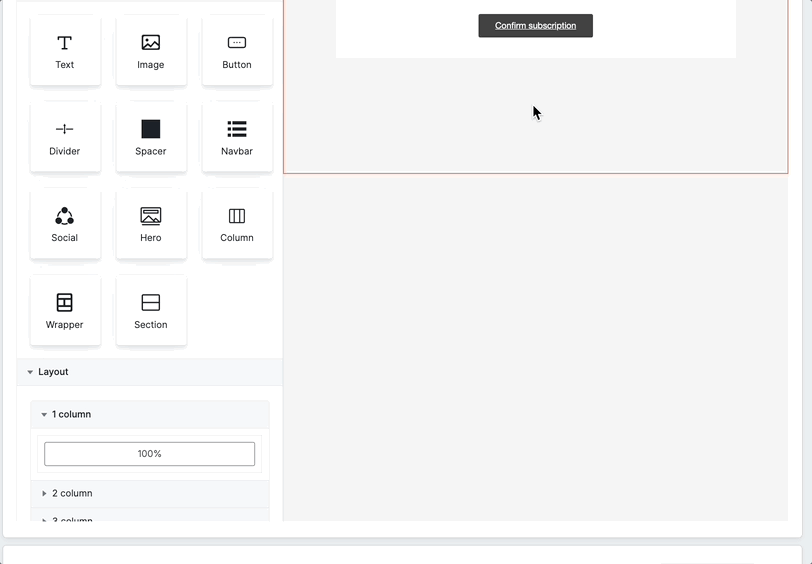Choose the Button block icon

point(237,43)
